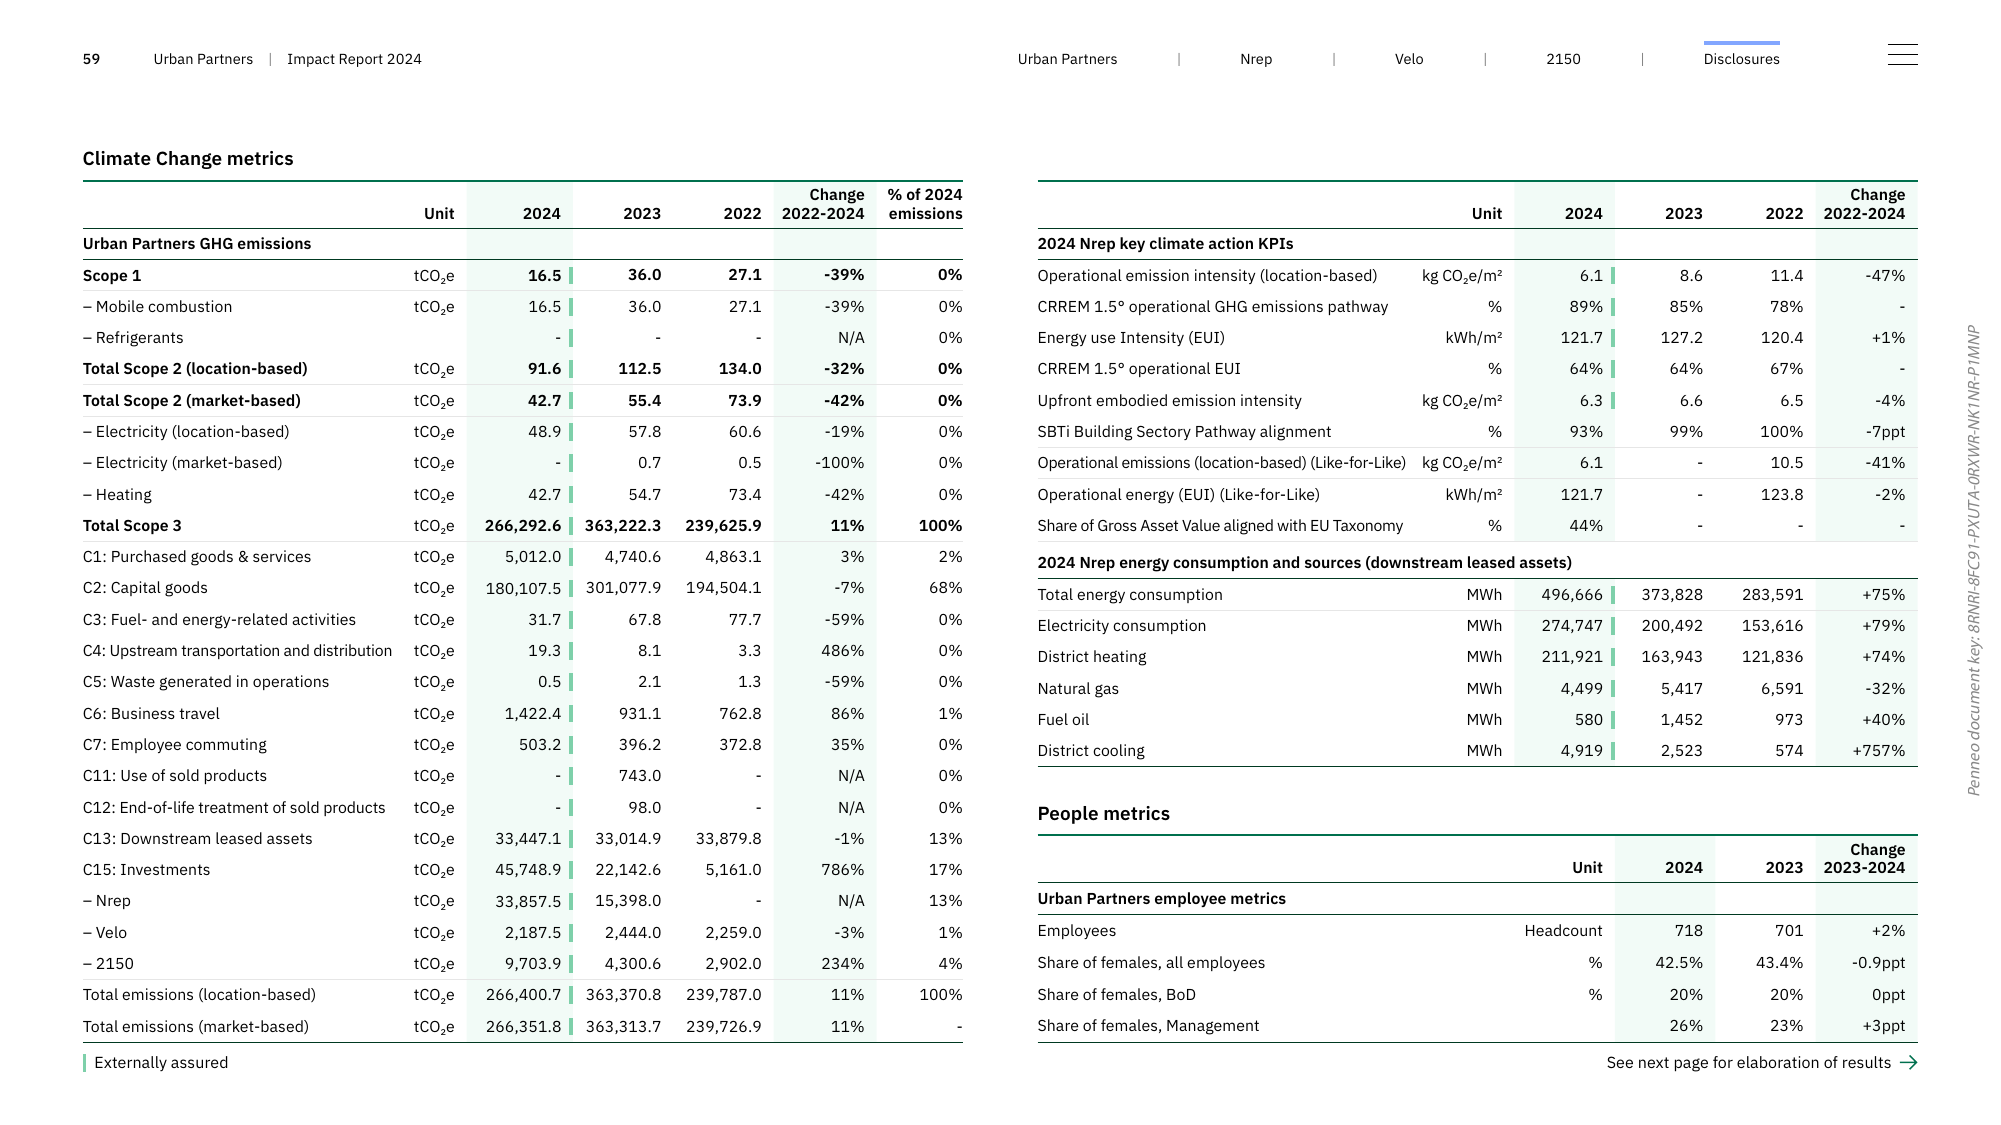The width and height of the screenshot is (2001, 1125).
Task: Click 'Urban Partners GHG emissions' section header
Action: pos(196,243)
